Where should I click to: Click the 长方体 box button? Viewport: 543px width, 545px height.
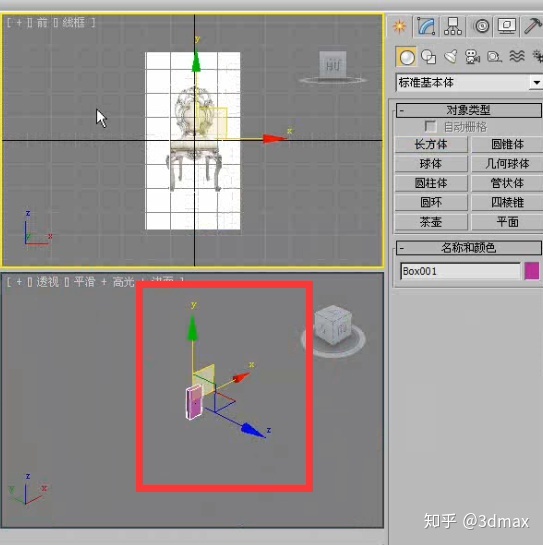pos(431,144)
